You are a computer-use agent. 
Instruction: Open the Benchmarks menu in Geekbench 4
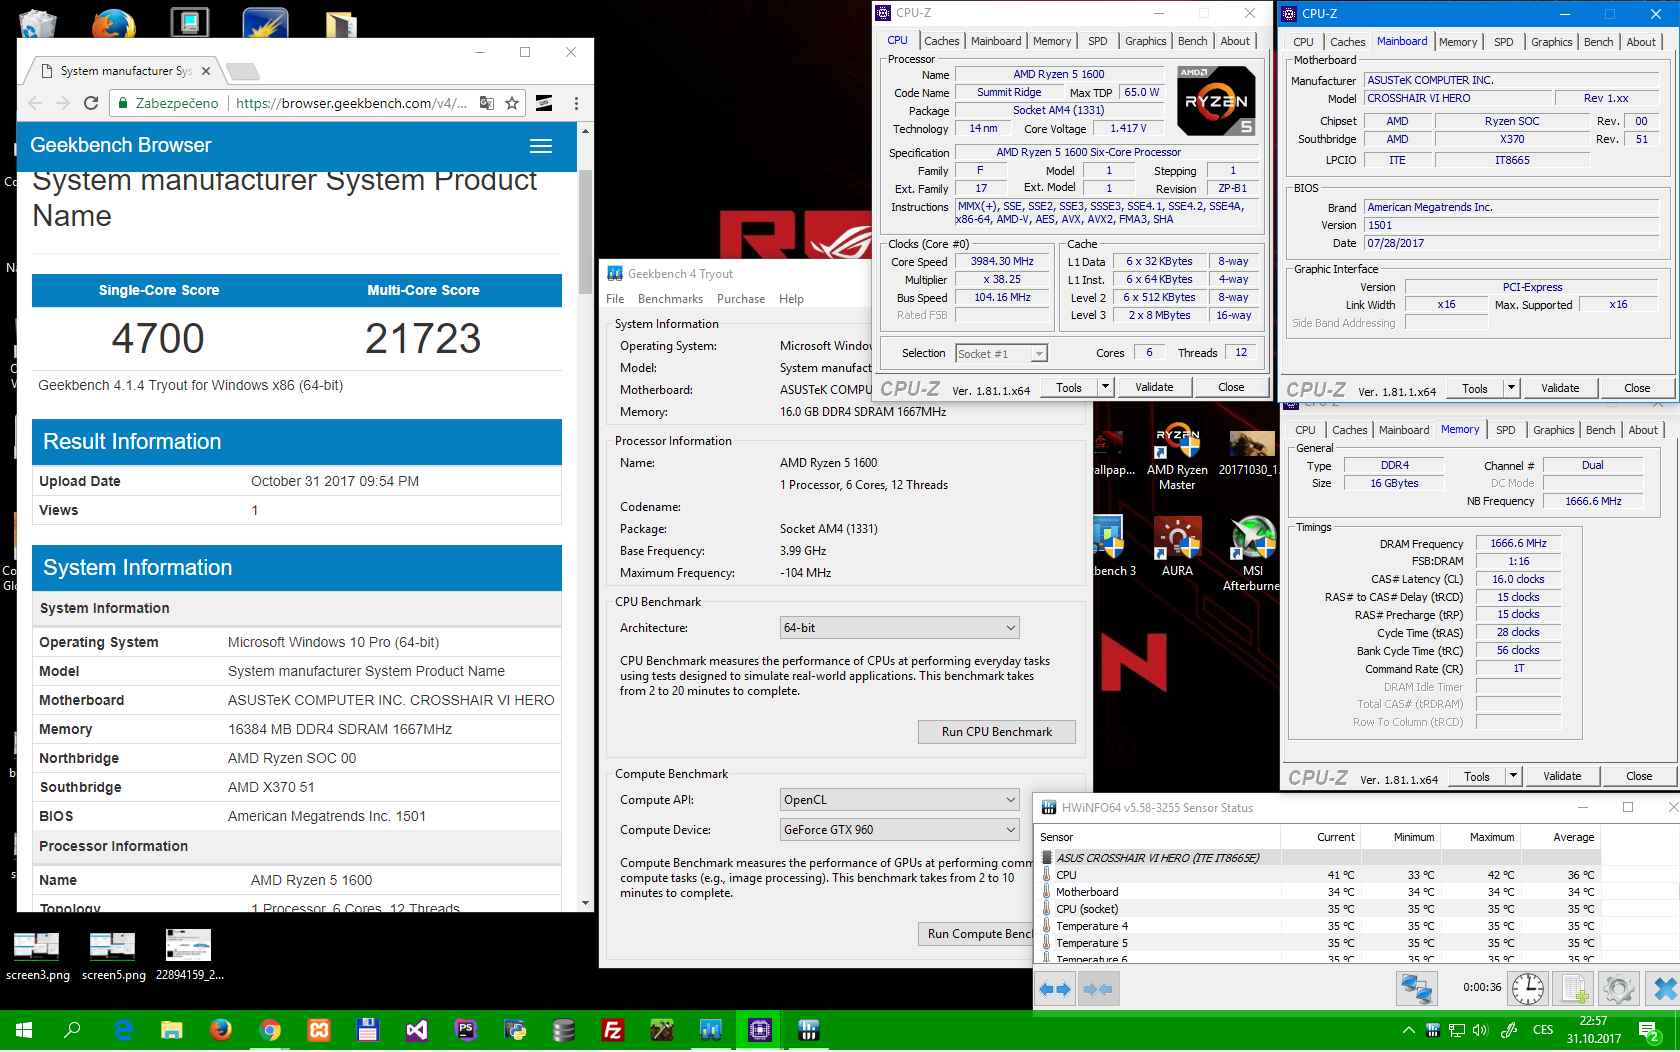(670, 299)
